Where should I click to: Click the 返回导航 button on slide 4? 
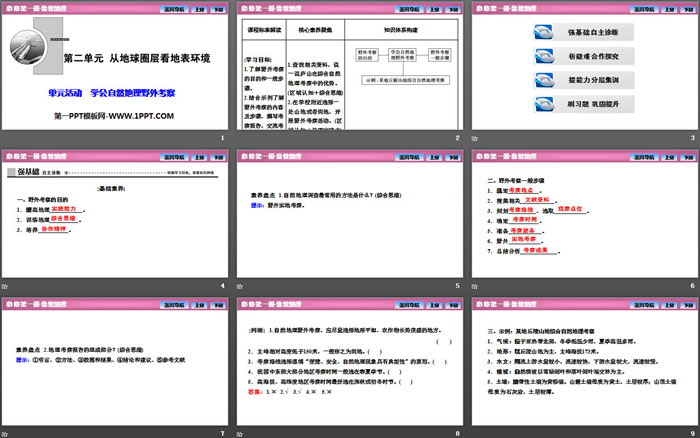tap(174, 157)
